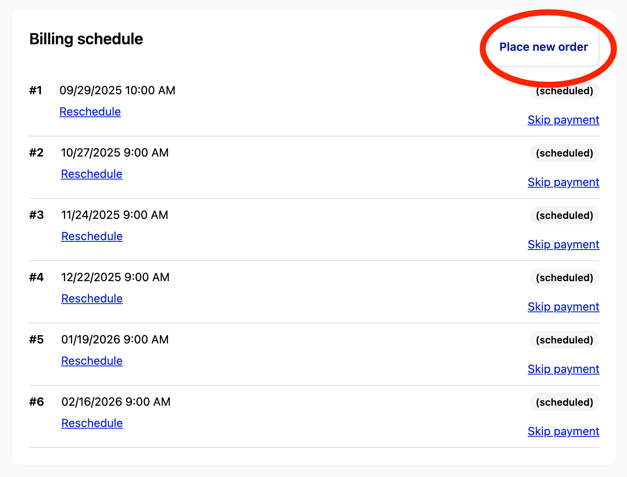Image resolution: width=627 pixels, height=477 pixels.
Task: Skip payment for billing #4
Action: pos(563,307)
